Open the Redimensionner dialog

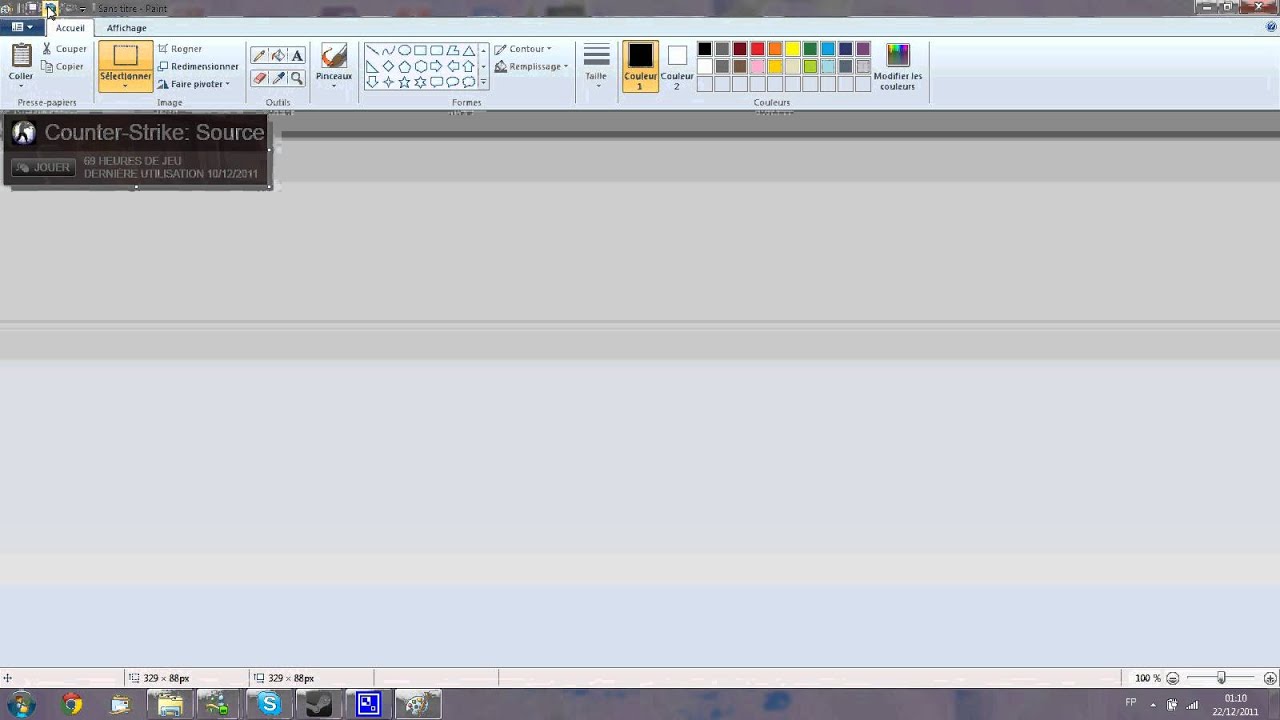(198, 67)
